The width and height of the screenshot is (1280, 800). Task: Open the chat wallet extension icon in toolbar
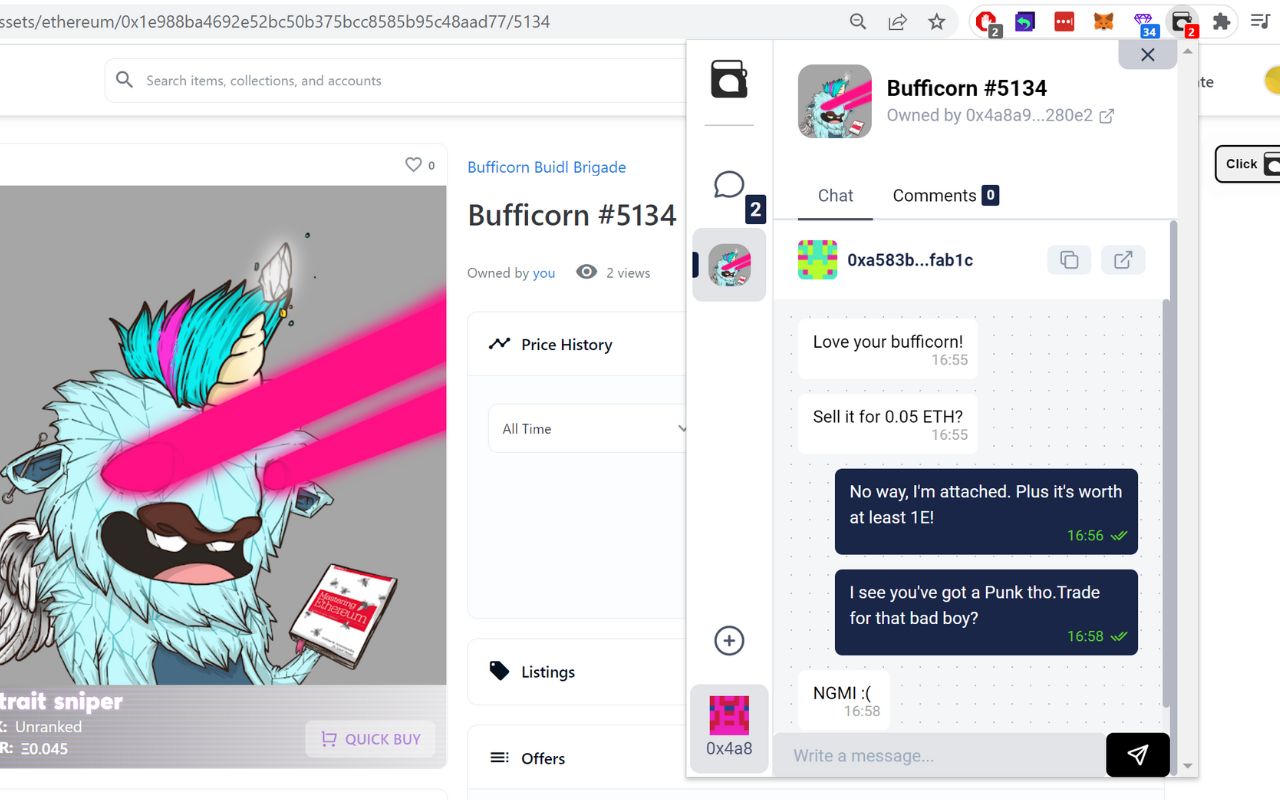(1183, 22)
